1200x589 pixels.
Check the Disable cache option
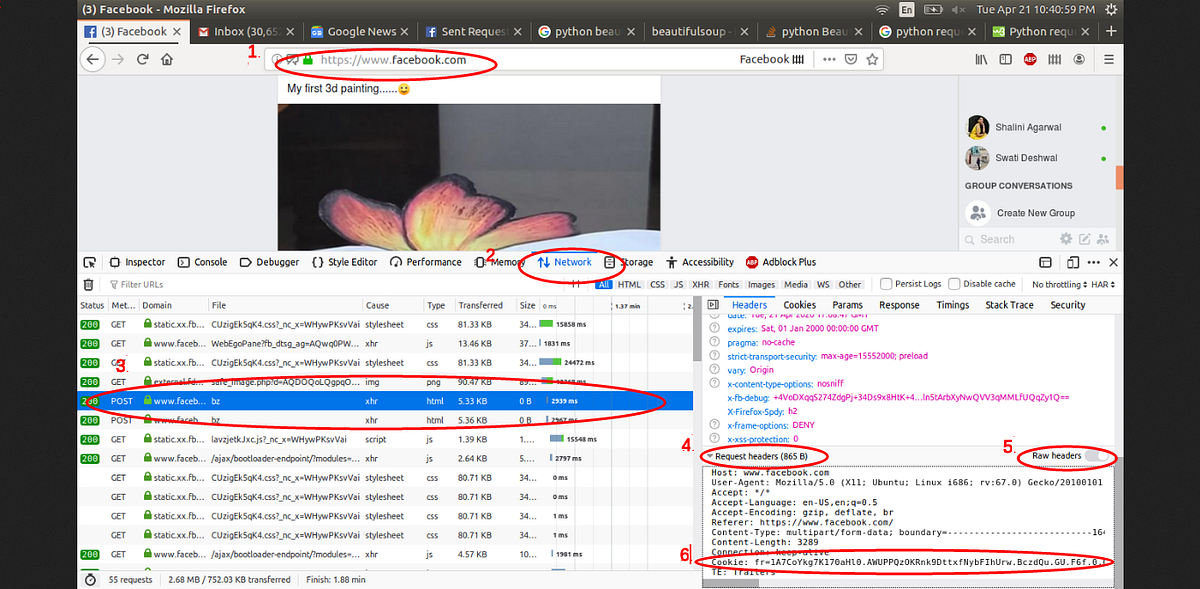982,284
